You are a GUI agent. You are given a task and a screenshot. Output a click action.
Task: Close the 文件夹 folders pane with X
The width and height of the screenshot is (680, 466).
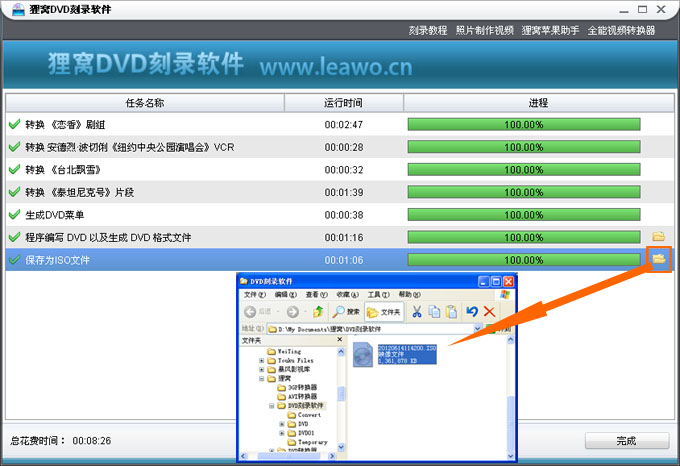[x=340, y=340]
